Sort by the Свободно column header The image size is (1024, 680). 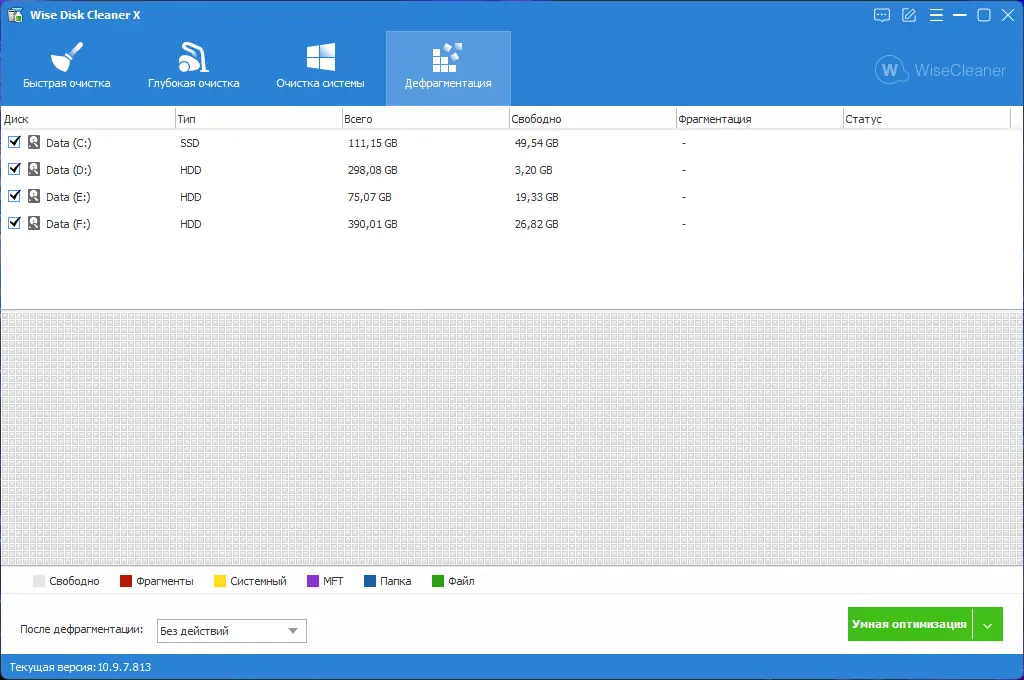coord(592,119)
